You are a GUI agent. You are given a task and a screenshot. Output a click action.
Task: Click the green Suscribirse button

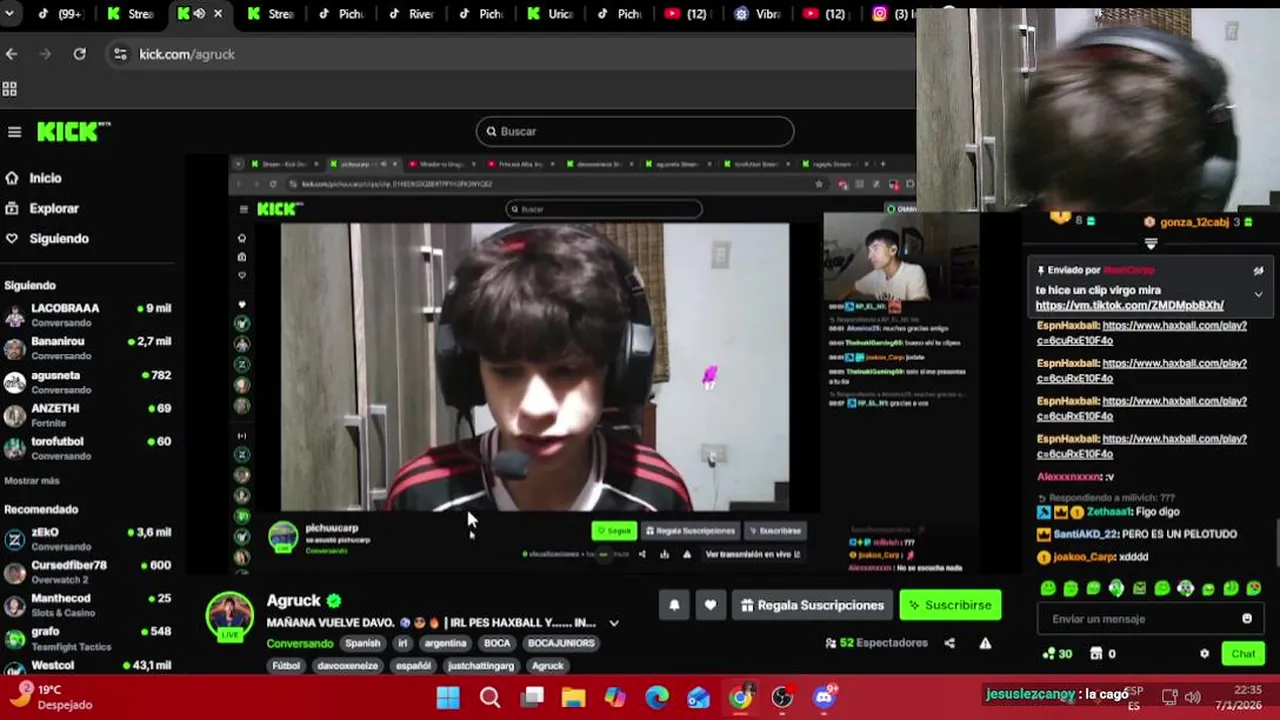coord(950,605)
